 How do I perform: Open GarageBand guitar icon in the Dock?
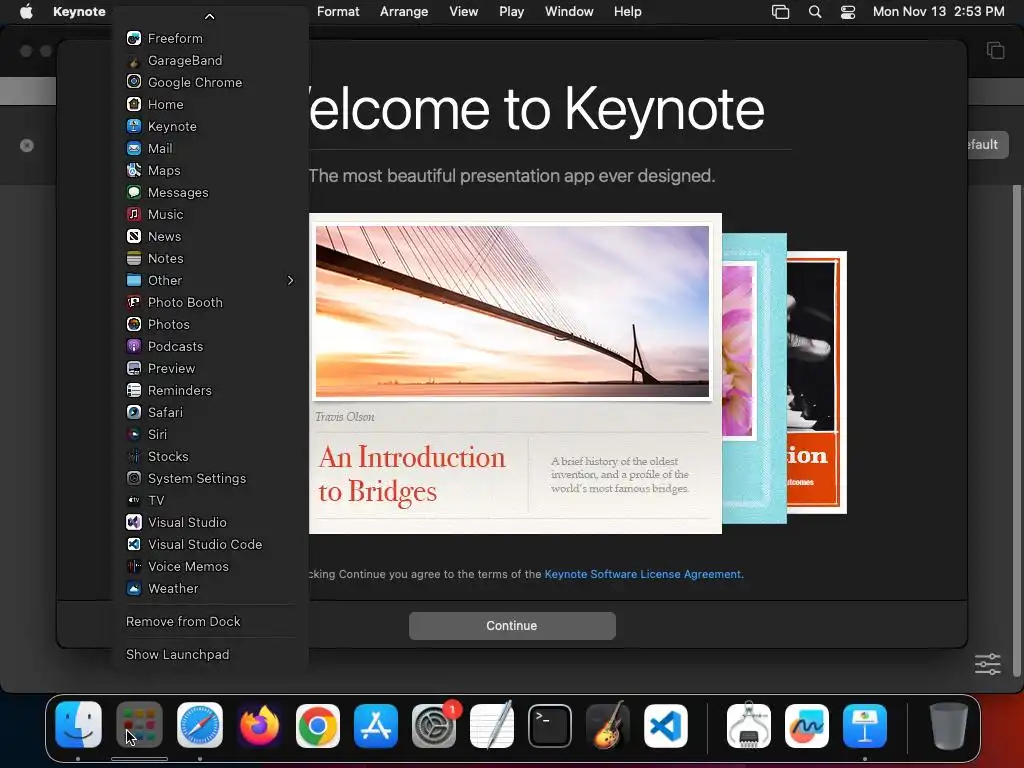point(608,725)
